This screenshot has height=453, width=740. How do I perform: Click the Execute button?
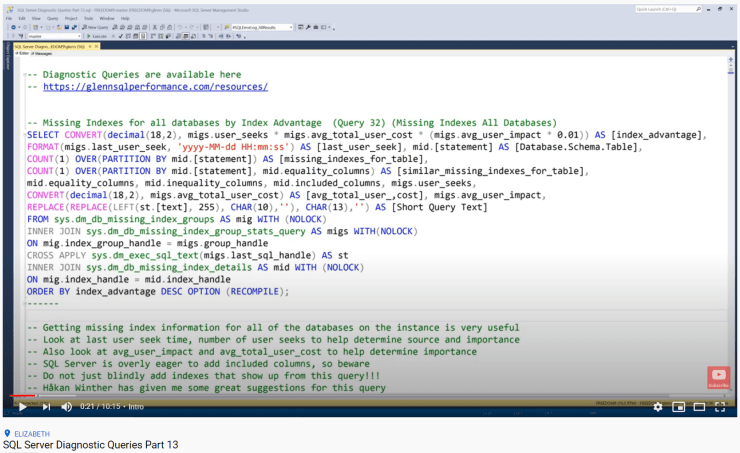[x=97, y=36]
